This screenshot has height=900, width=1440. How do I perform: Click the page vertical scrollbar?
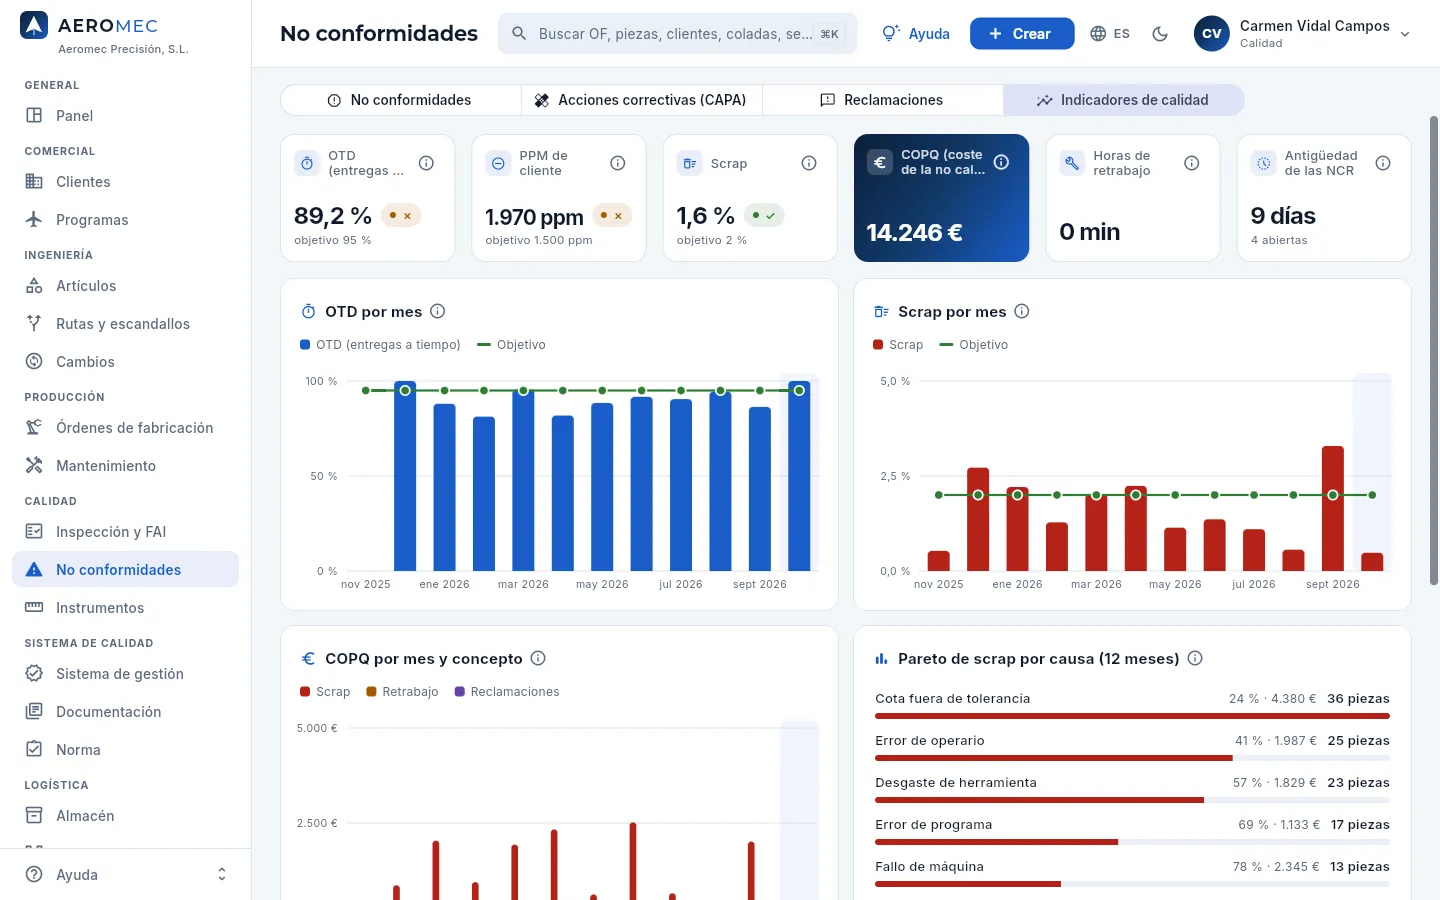(1434, 350)
